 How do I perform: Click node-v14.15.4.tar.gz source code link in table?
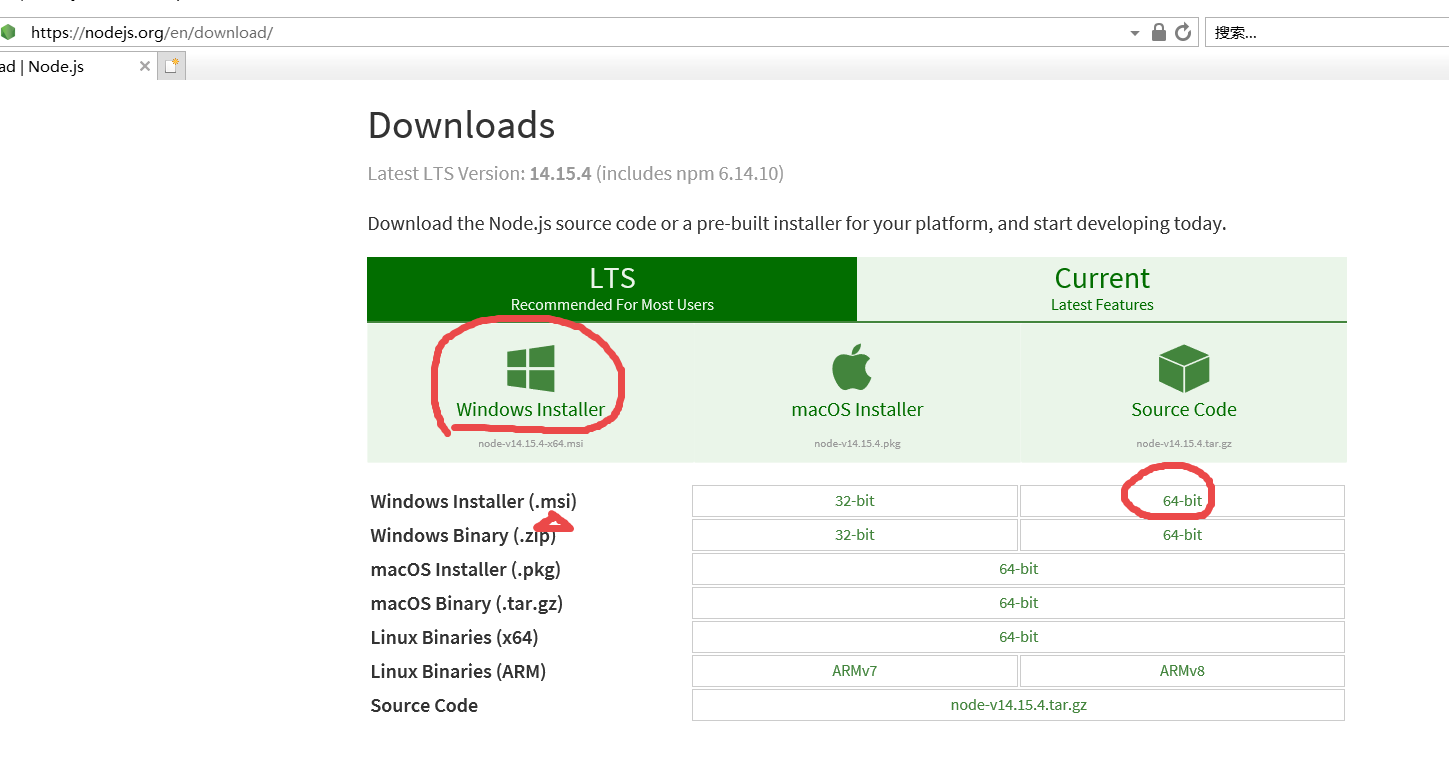[x=1018, y=705]
